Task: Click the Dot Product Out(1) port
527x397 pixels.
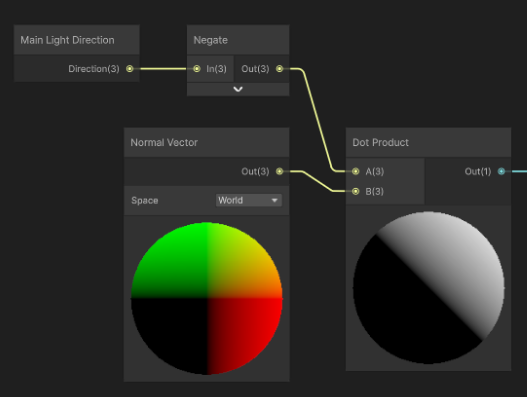Action: [501, 171]
